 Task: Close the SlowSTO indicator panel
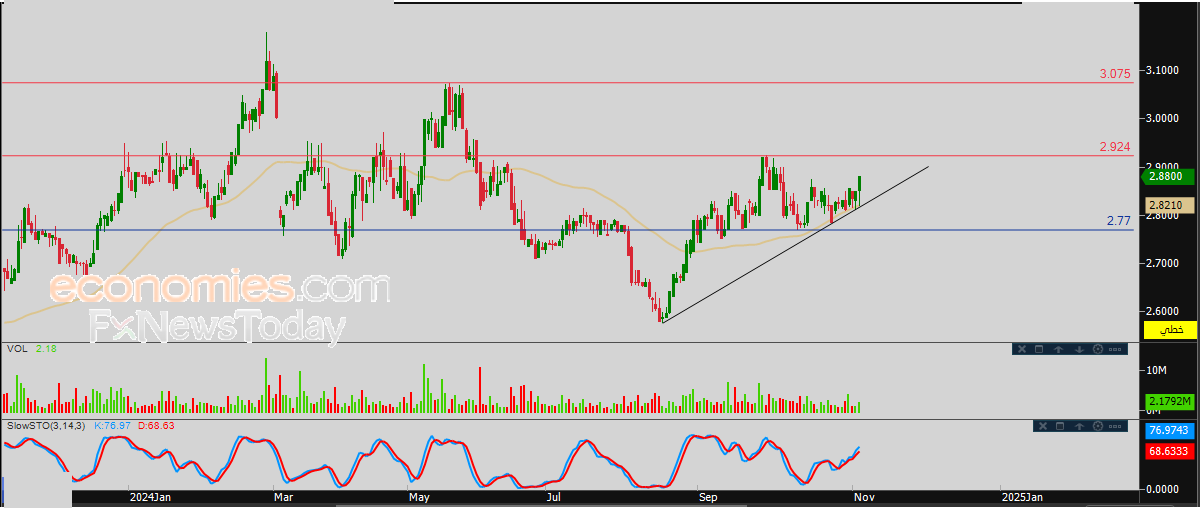1043,426
